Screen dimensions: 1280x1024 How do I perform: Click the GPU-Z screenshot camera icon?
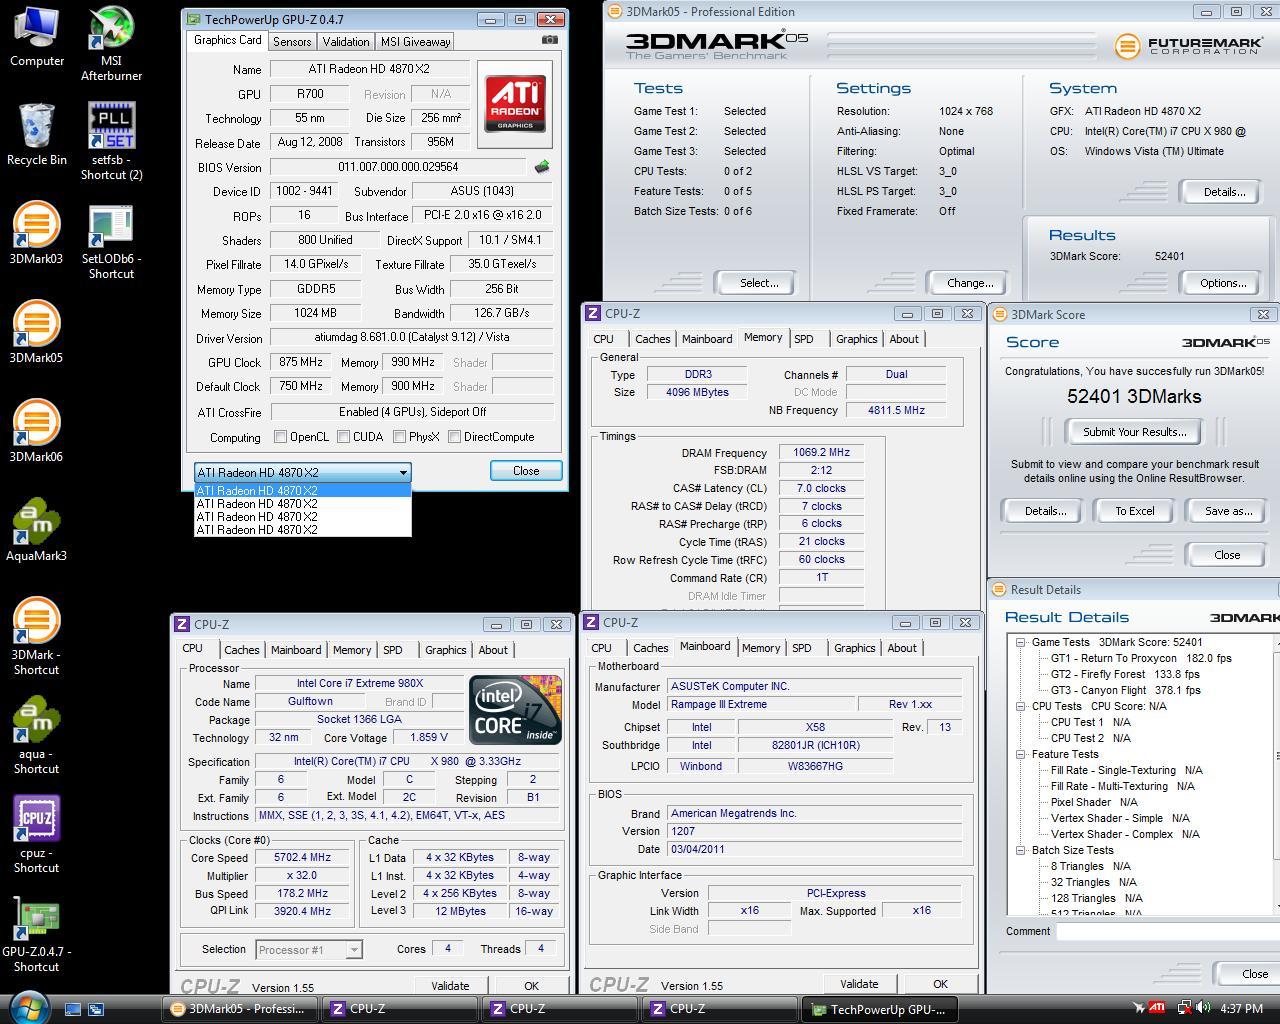click(x=550, y=40)
